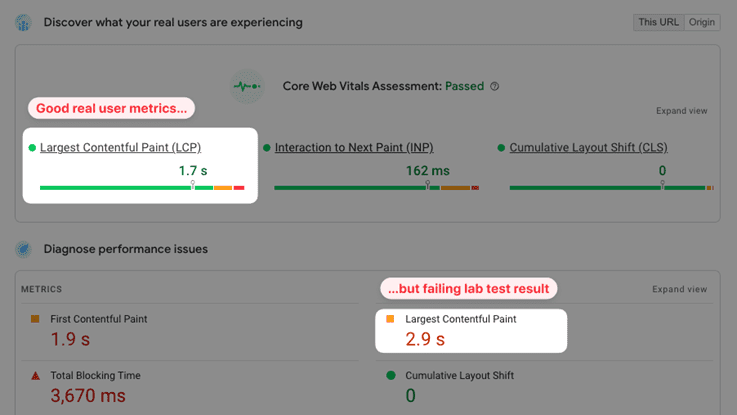Screen dimensions: 737x415
Task: Open the Largest Contentful Paint (LCP) link
Action: tap(120, 148)
